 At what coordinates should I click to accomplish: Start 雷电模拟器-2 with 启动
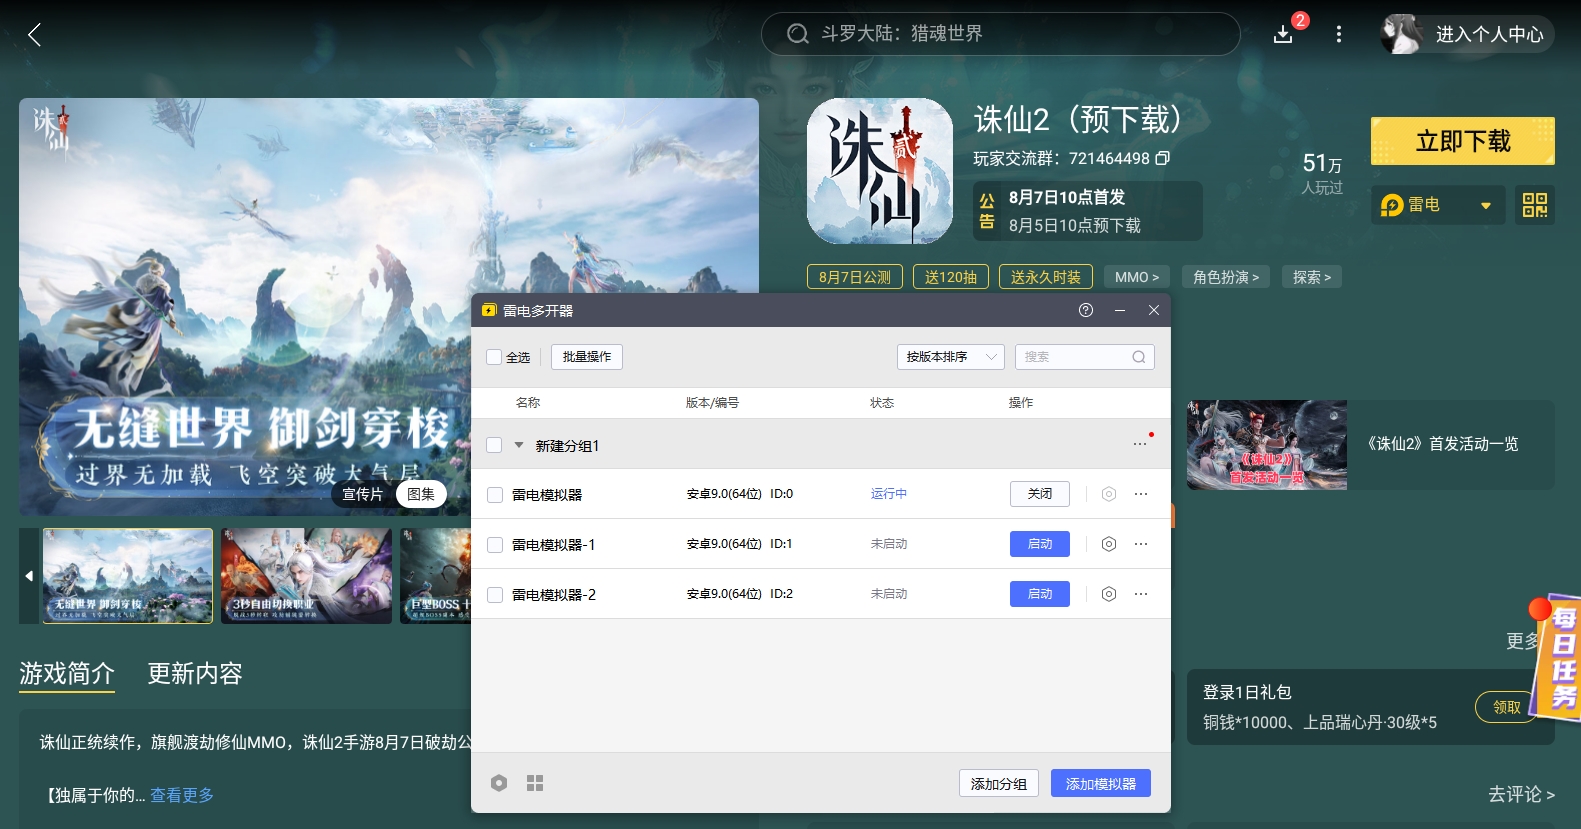[x=1040, y=594]
